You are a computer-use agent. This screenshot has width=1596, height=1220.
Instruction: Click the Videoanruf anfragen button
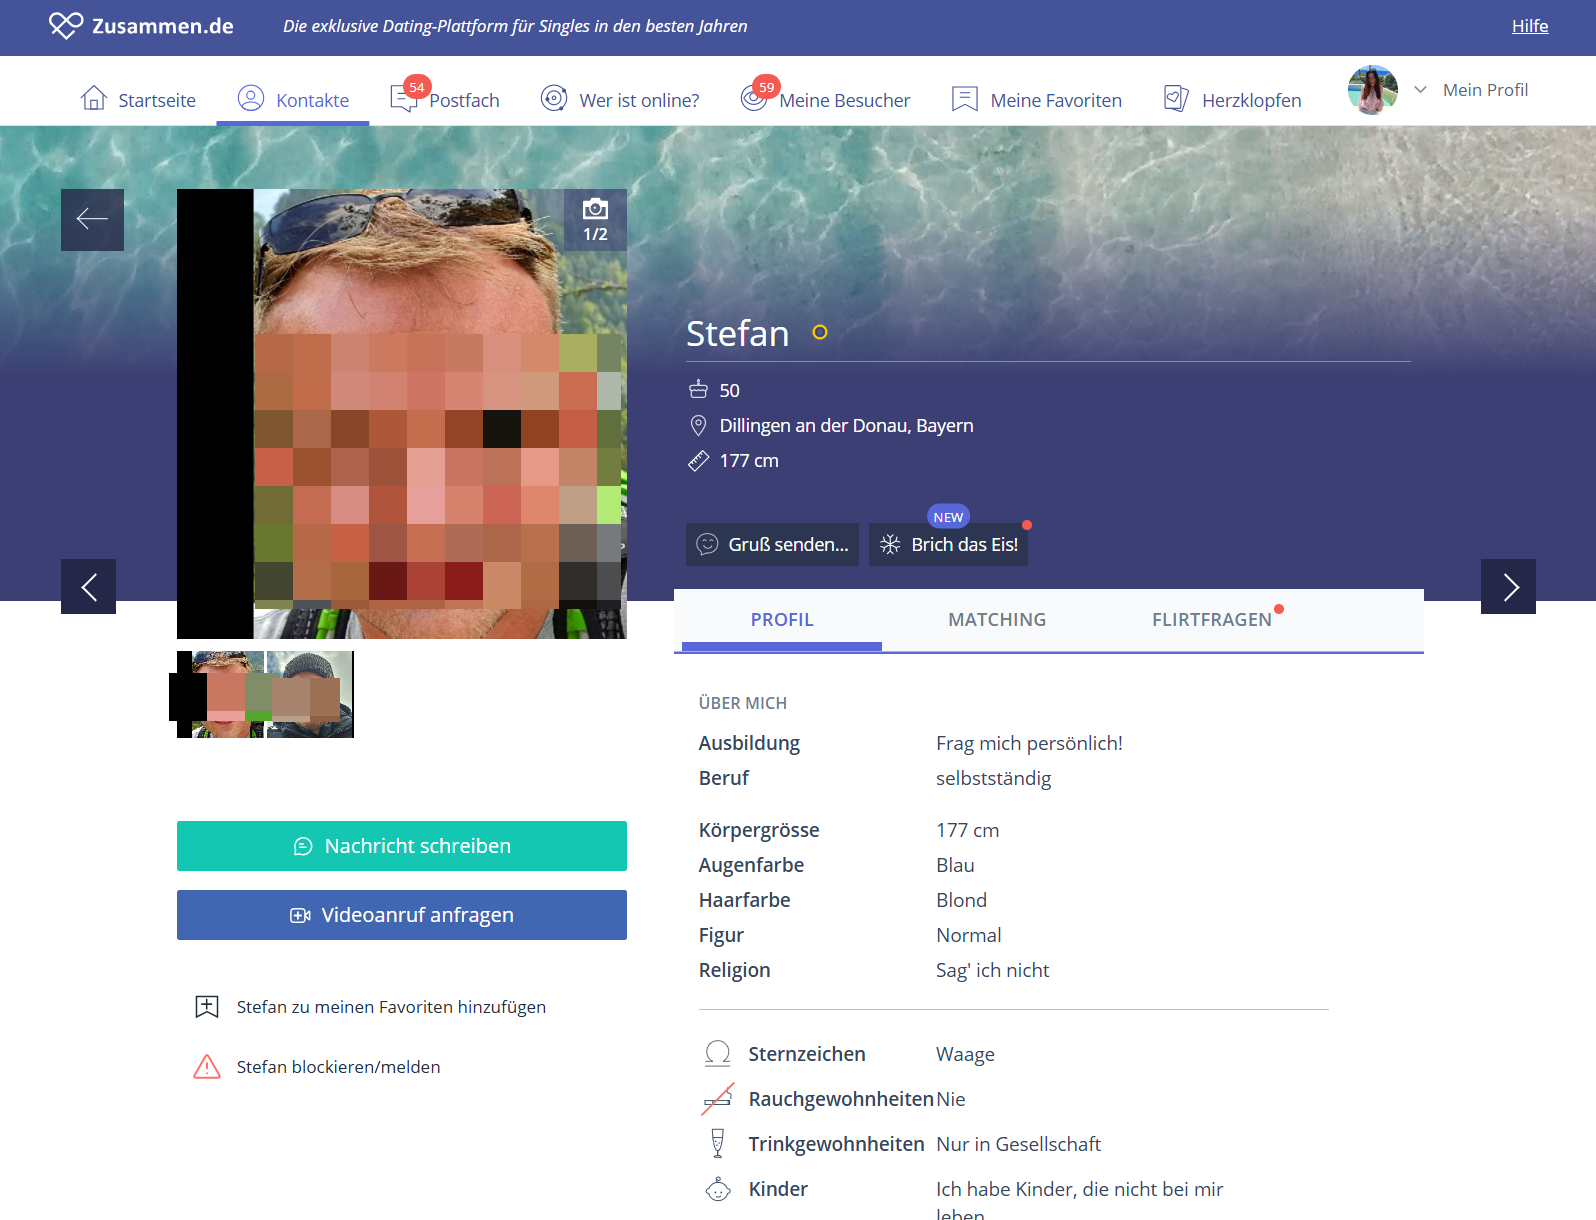click(402, 915)
